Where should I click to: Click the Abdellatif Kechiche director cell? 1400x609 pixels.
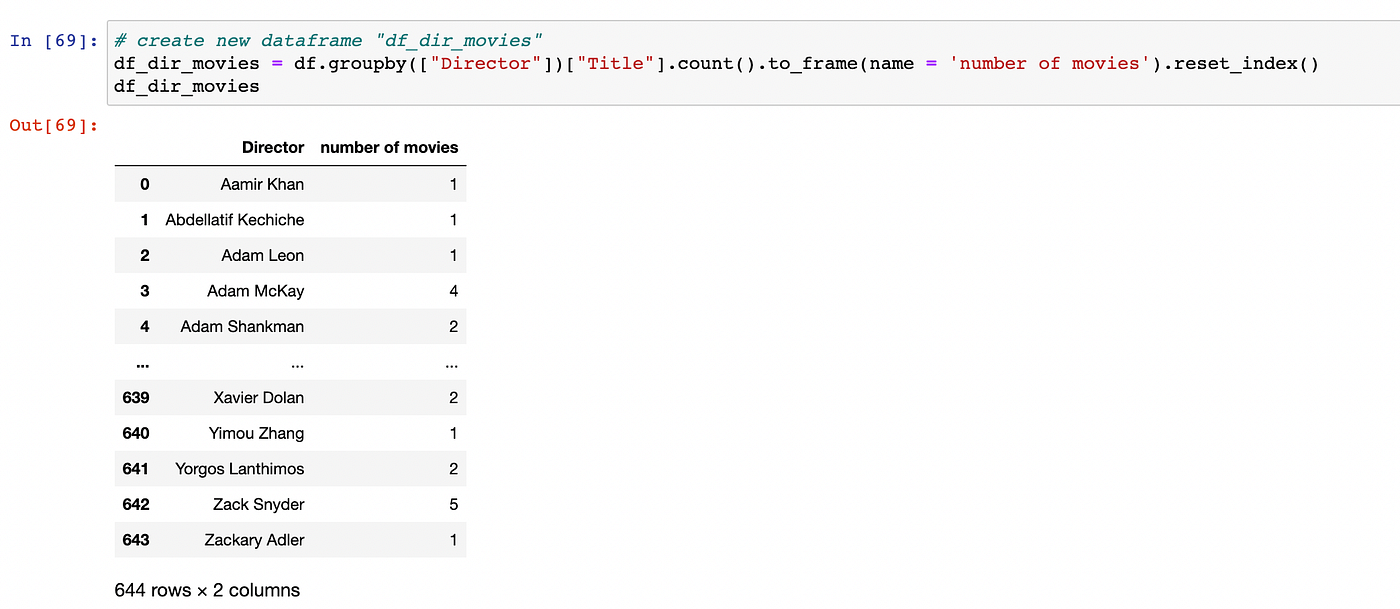pos(234,219)
